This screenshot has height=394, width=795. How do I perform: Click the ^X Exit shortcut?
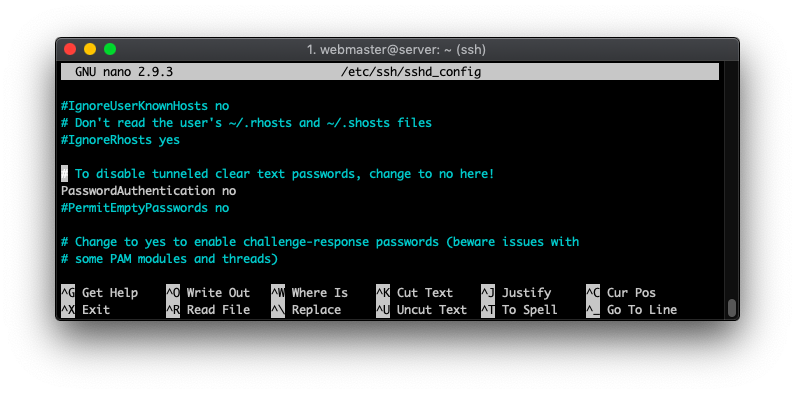85,310
